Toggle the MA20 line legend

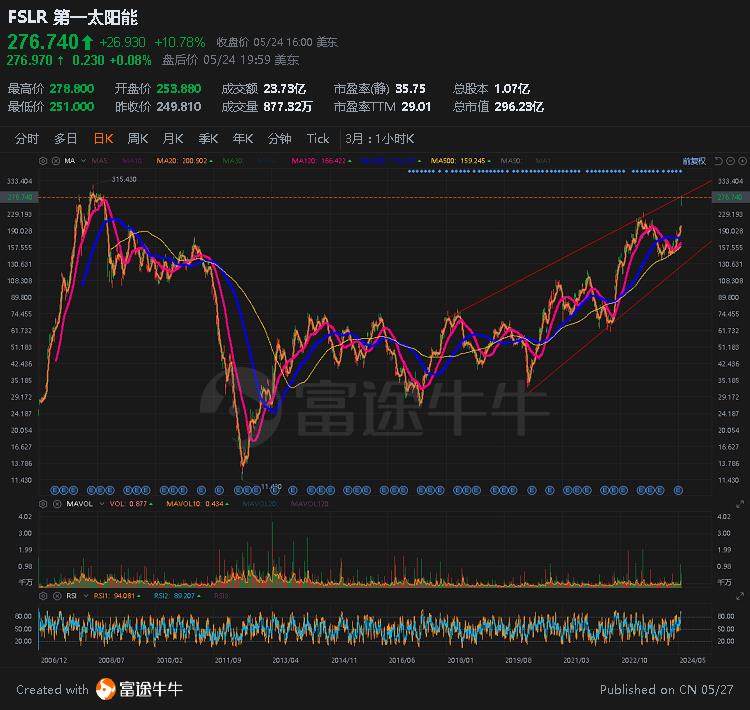184,161
